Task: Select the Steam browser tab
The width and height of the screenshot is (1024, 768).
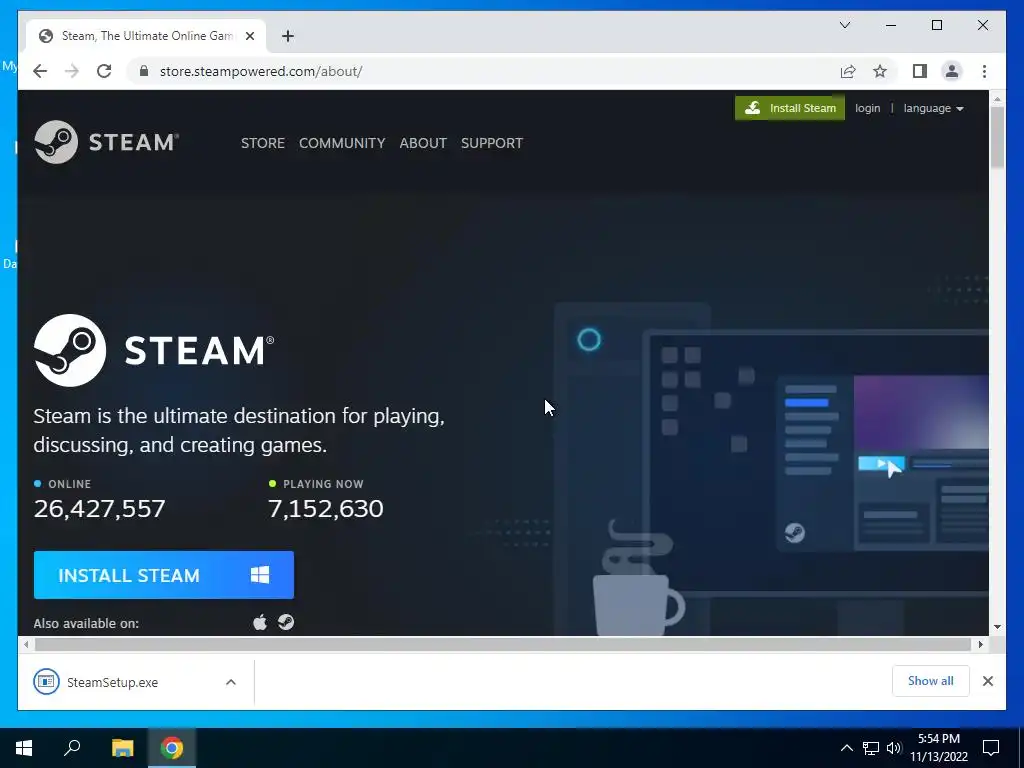Action: (x=146, y=36)
